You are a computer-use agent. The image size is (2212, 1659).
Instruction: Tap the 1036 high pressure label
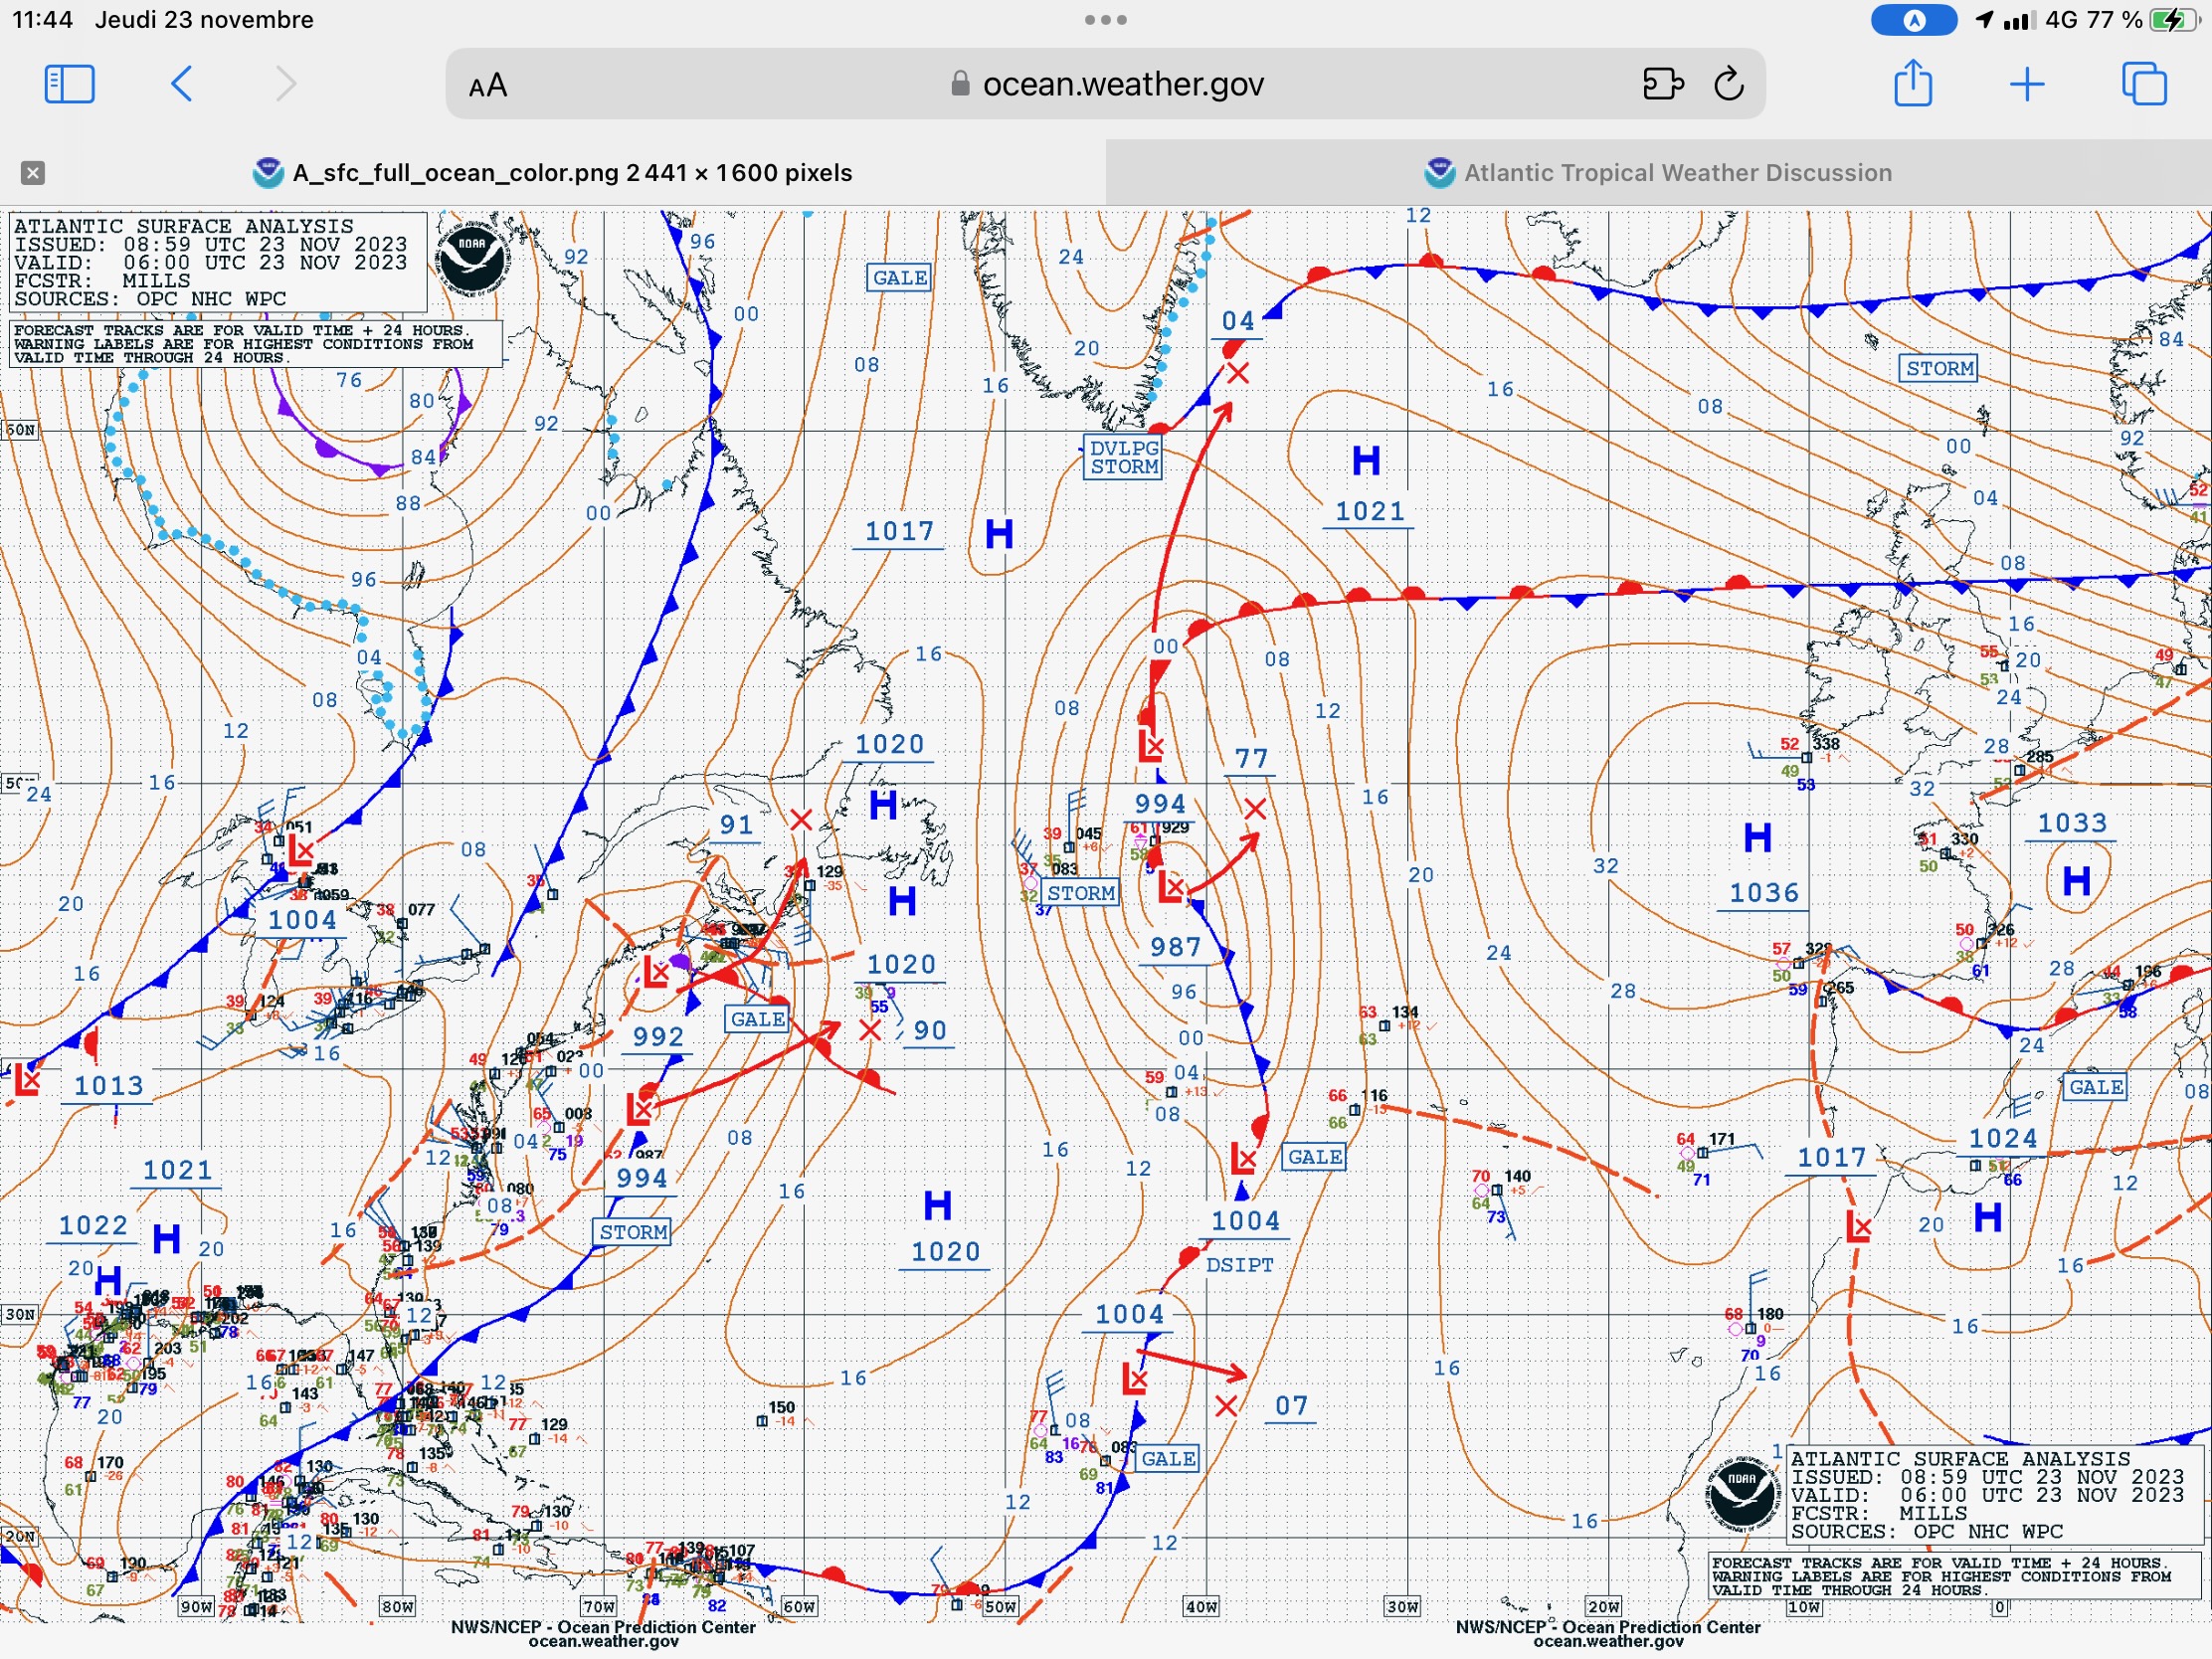[1763, 893]
